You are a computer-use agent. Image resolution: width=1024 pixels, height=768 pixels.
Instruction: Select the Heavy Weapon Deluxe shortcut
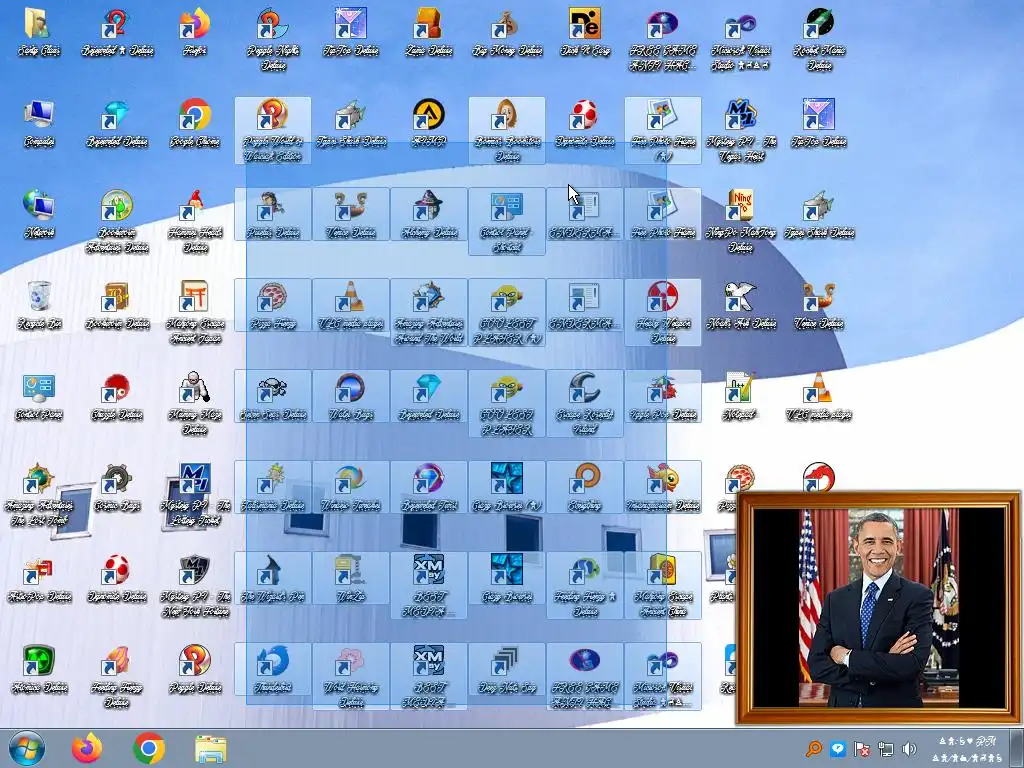click(663, 312)
